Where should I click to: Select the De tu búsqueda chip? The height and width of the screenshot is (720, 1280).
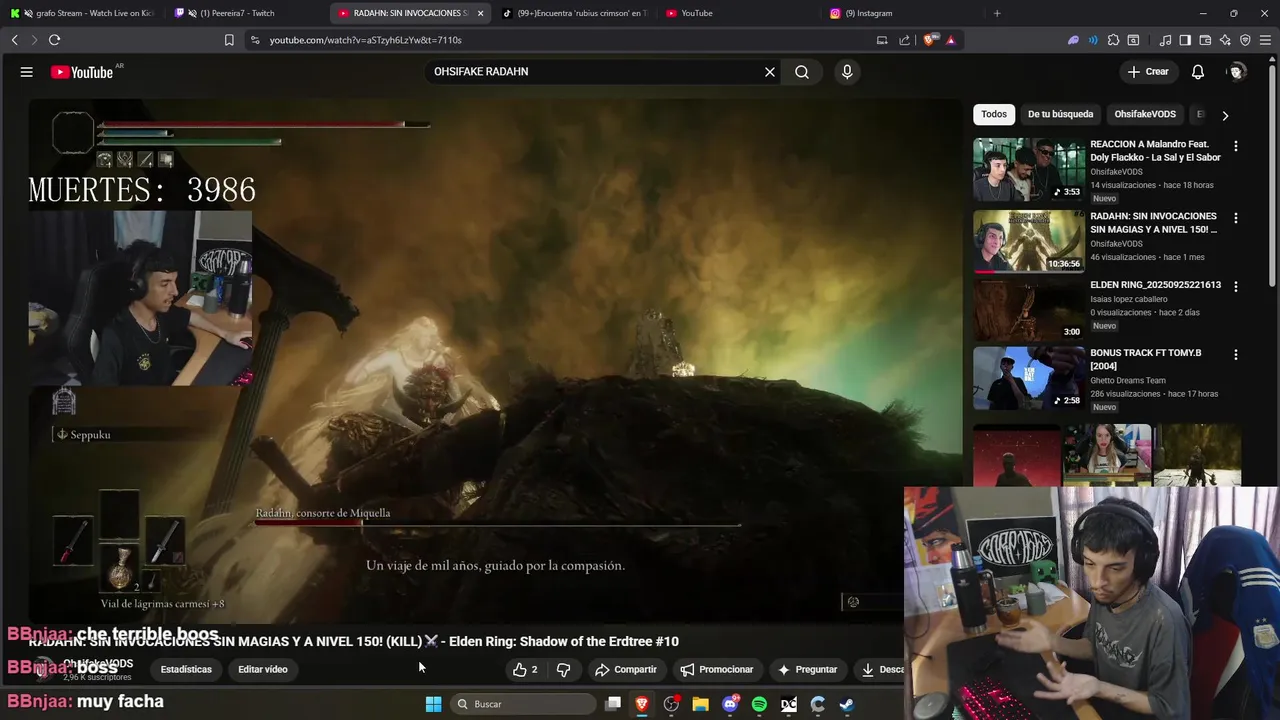point(1060,114)
